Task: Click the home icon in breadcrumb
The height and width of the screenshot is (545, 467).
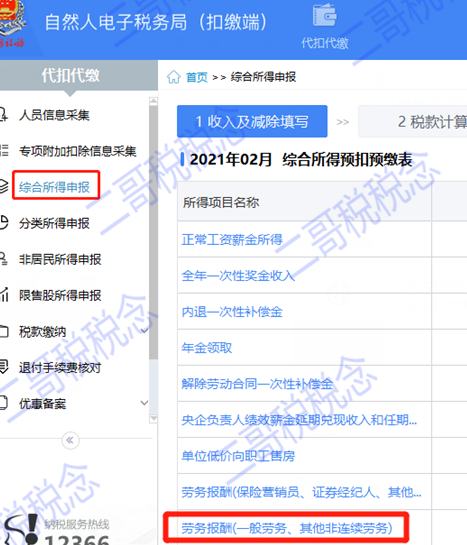Action: tap(173, 77)
